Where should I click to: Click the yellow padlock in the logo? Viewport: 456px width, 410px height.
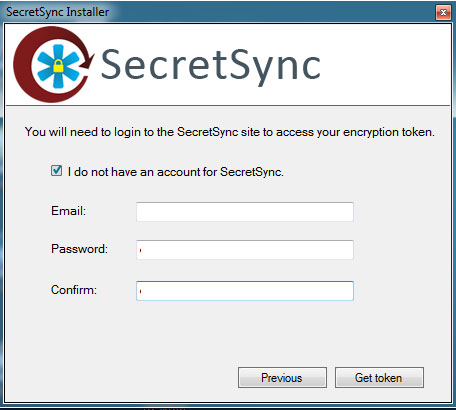[58, 66]
